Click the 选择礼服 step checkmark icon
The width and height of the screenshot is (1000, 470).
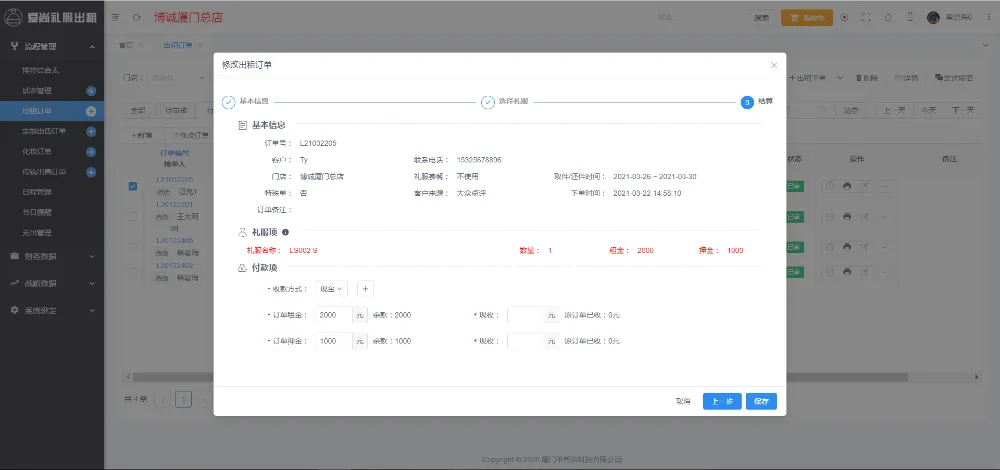point(488,102)
